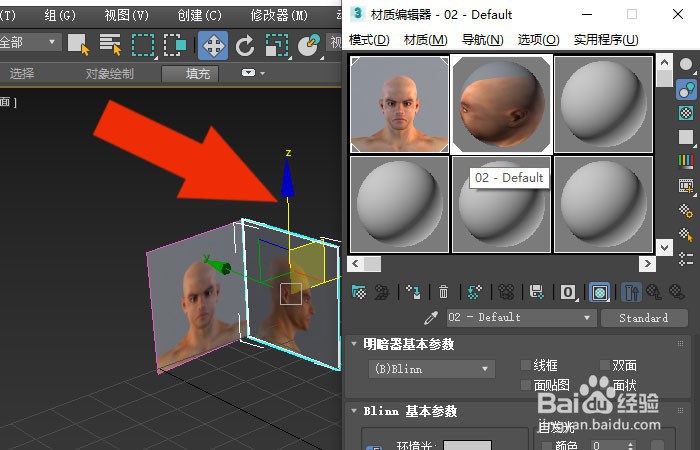This screenshot has width=700, height=450.
Task: Click the Get Material icon
Action: pos(359,292)
